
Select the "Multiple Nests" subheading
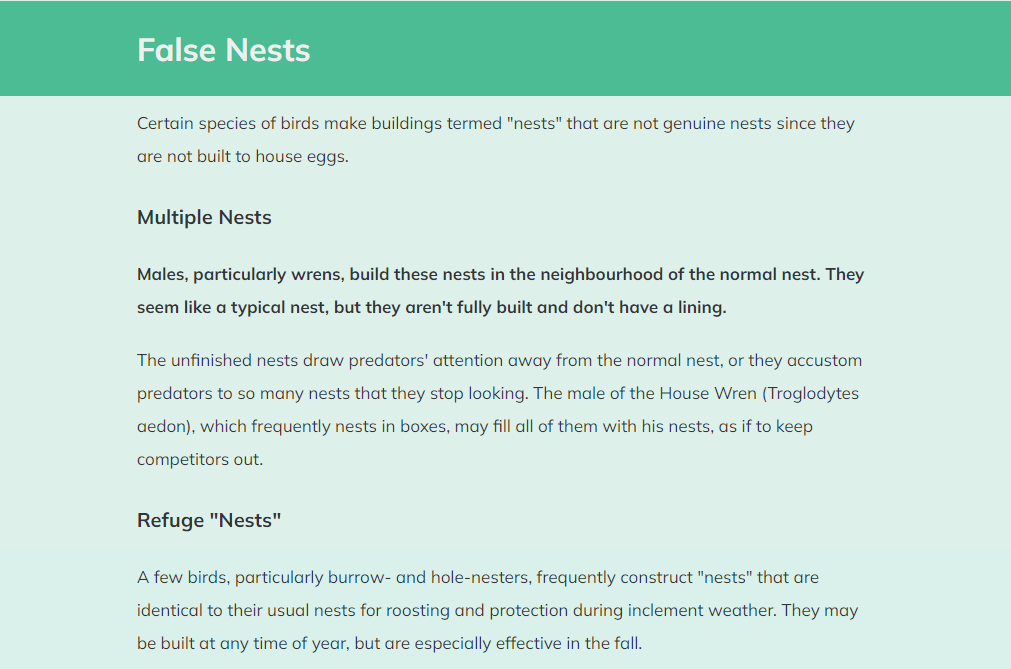click(x=204, y=218)
